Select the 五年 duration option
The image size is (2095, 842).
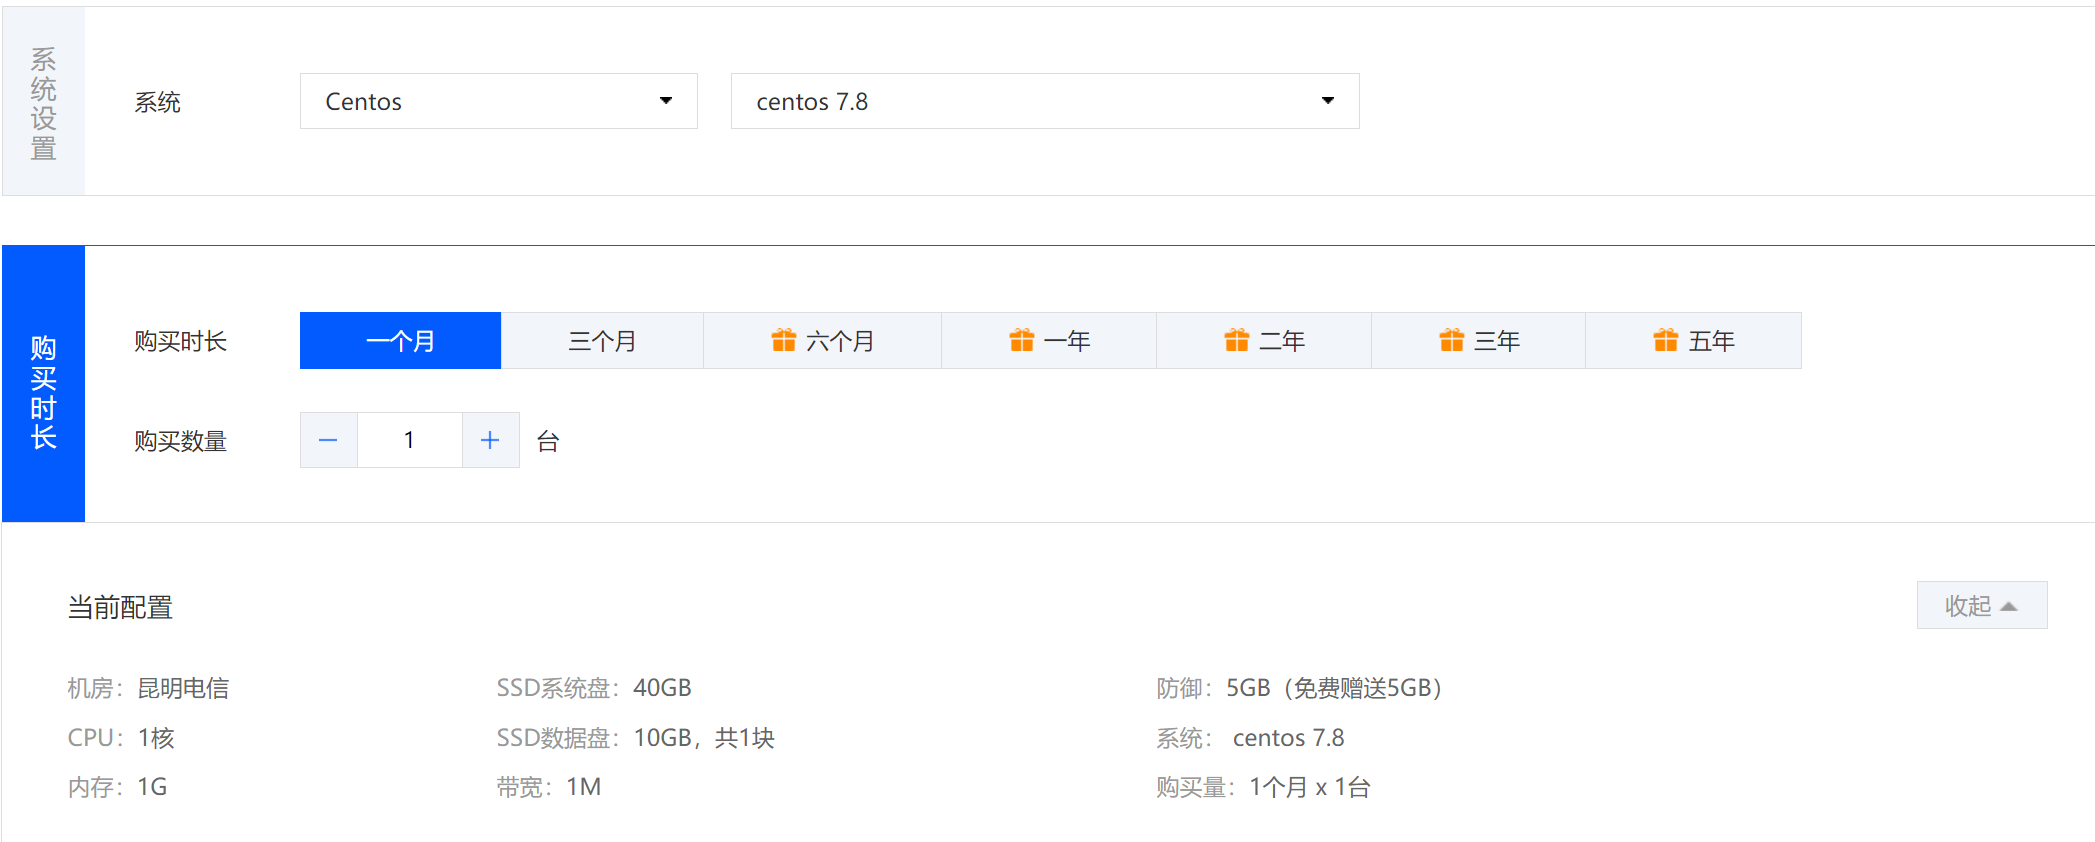point(1694,341)
